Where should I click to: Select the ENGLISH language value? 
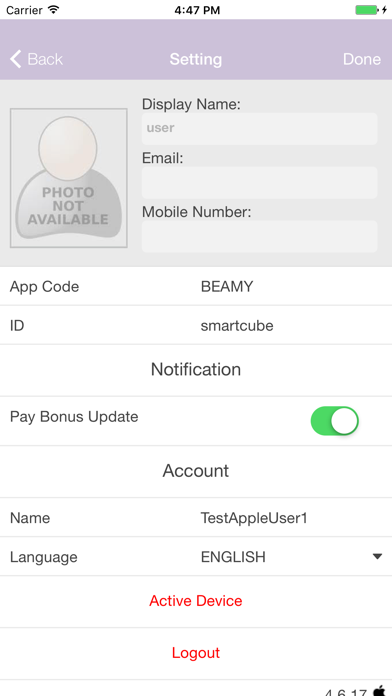(233, 557)
